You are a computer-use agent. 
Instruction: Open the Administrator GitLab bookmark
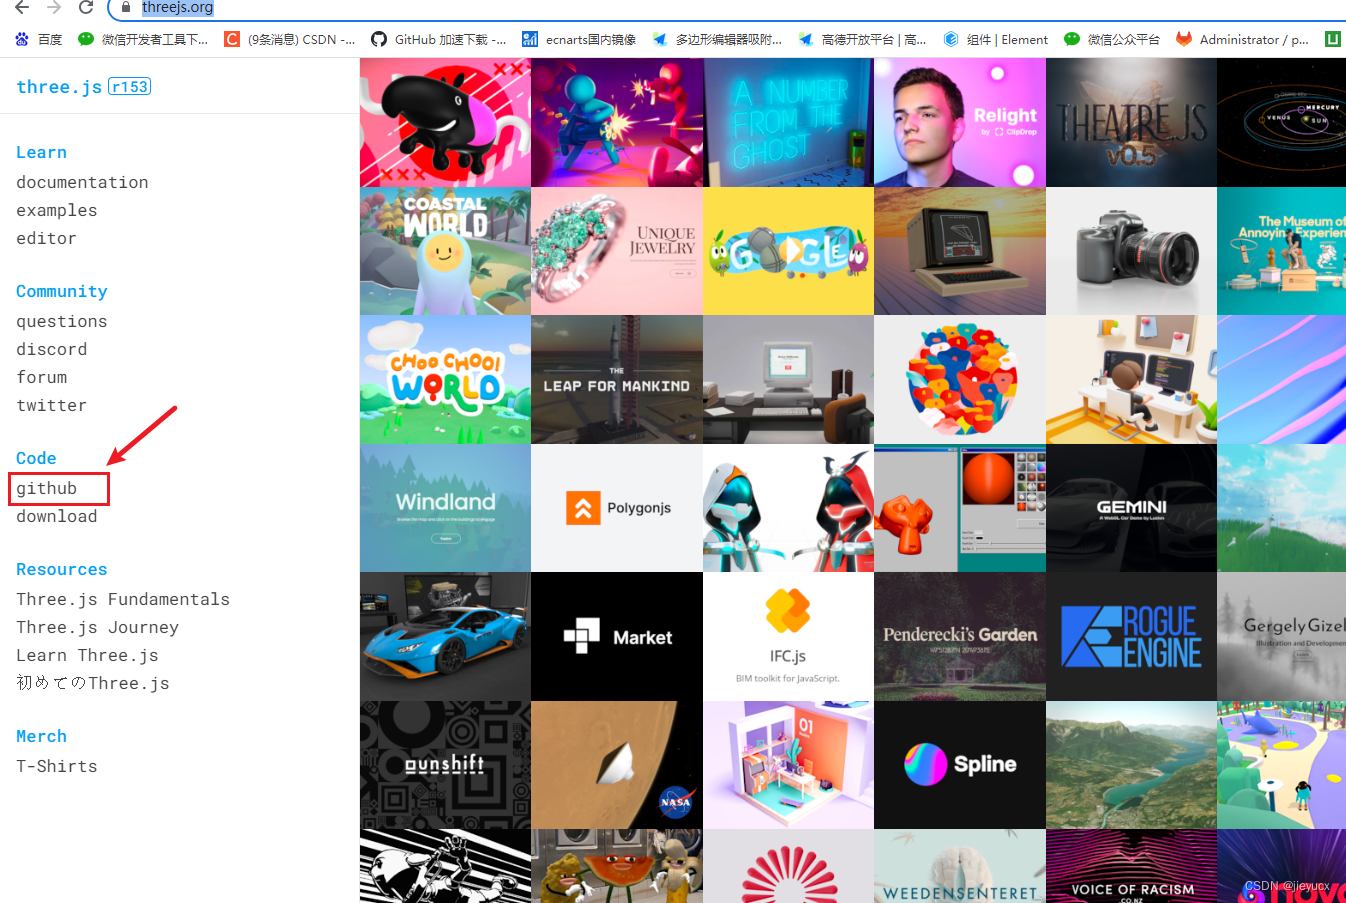(x=1242, y=39)
